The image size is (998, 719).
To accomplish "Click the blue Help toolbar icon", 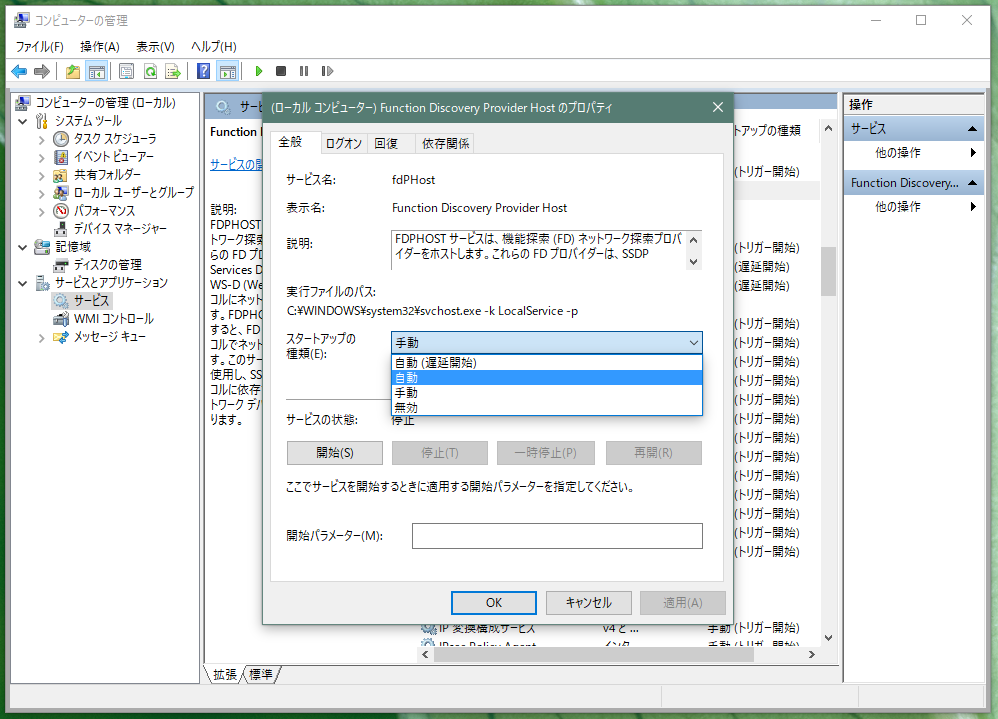I will click(204, 71).
